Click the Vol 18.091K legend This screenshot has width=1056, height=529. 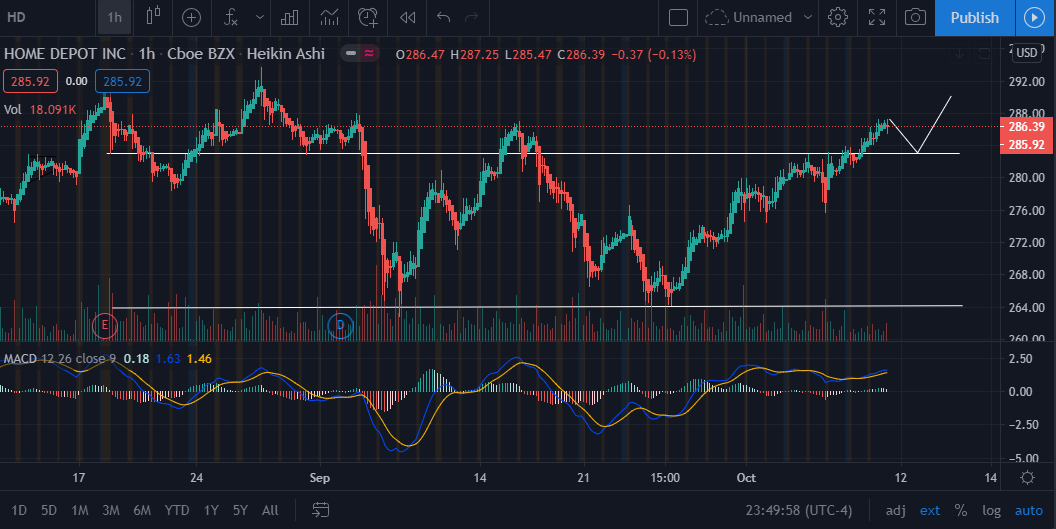[40, 109]
